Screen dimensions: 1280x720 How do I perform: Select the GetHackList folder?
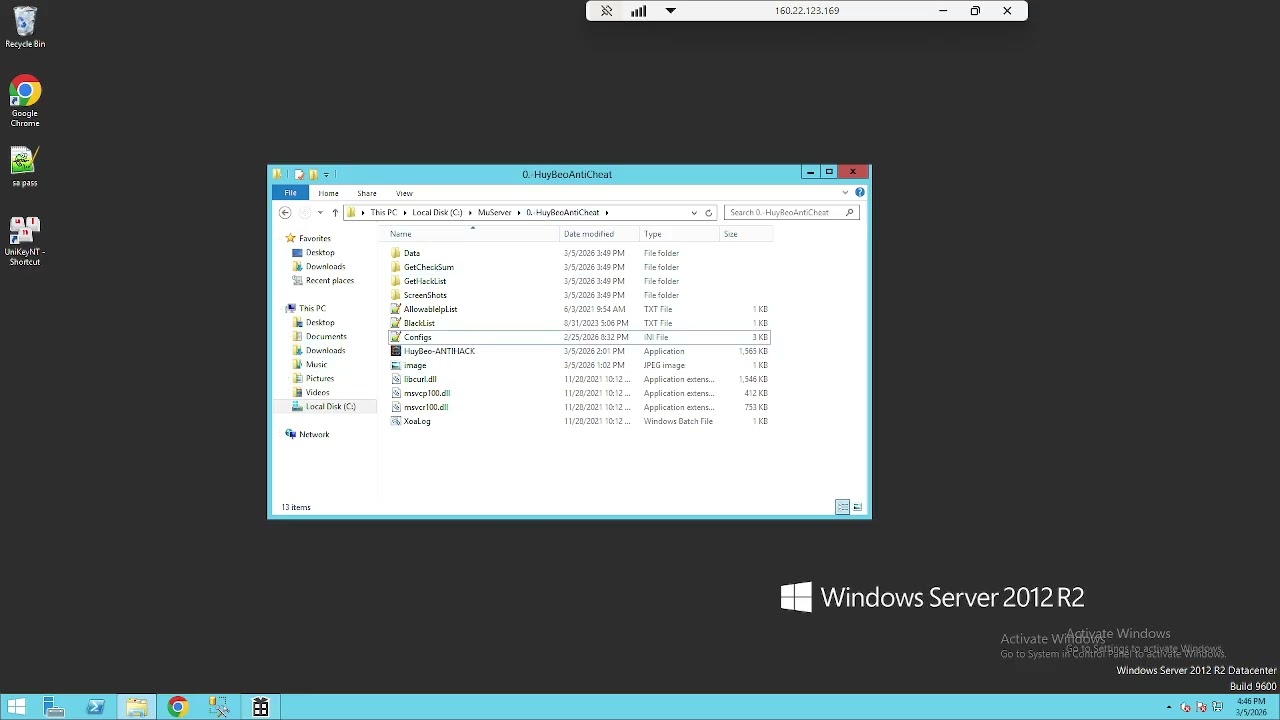point(424,281)
